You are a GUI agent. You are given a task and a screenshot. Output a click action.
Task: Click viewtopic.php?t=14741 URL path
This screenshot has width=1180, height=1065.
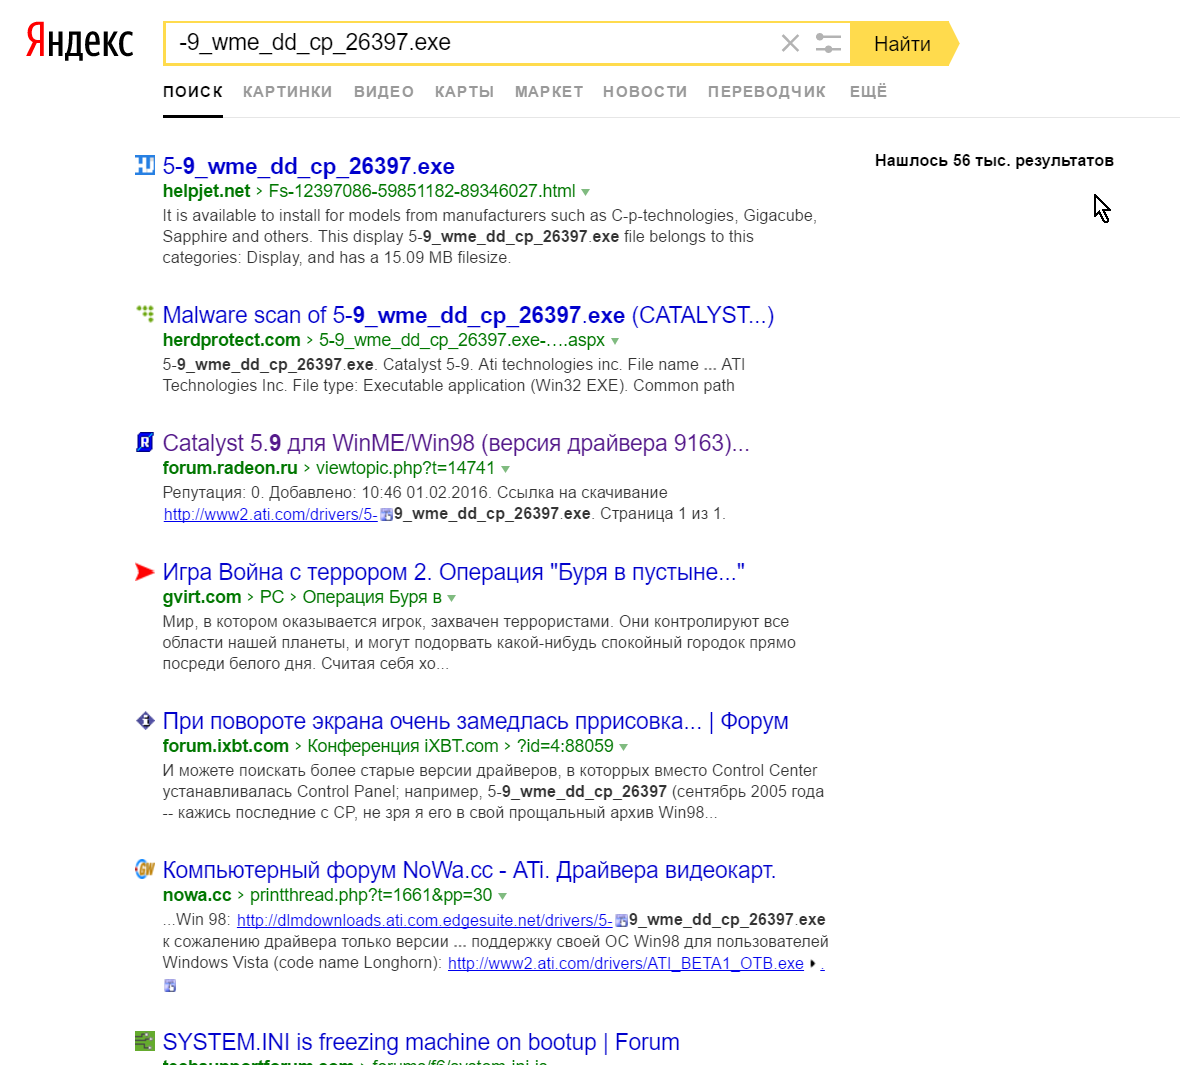[406, 468]
